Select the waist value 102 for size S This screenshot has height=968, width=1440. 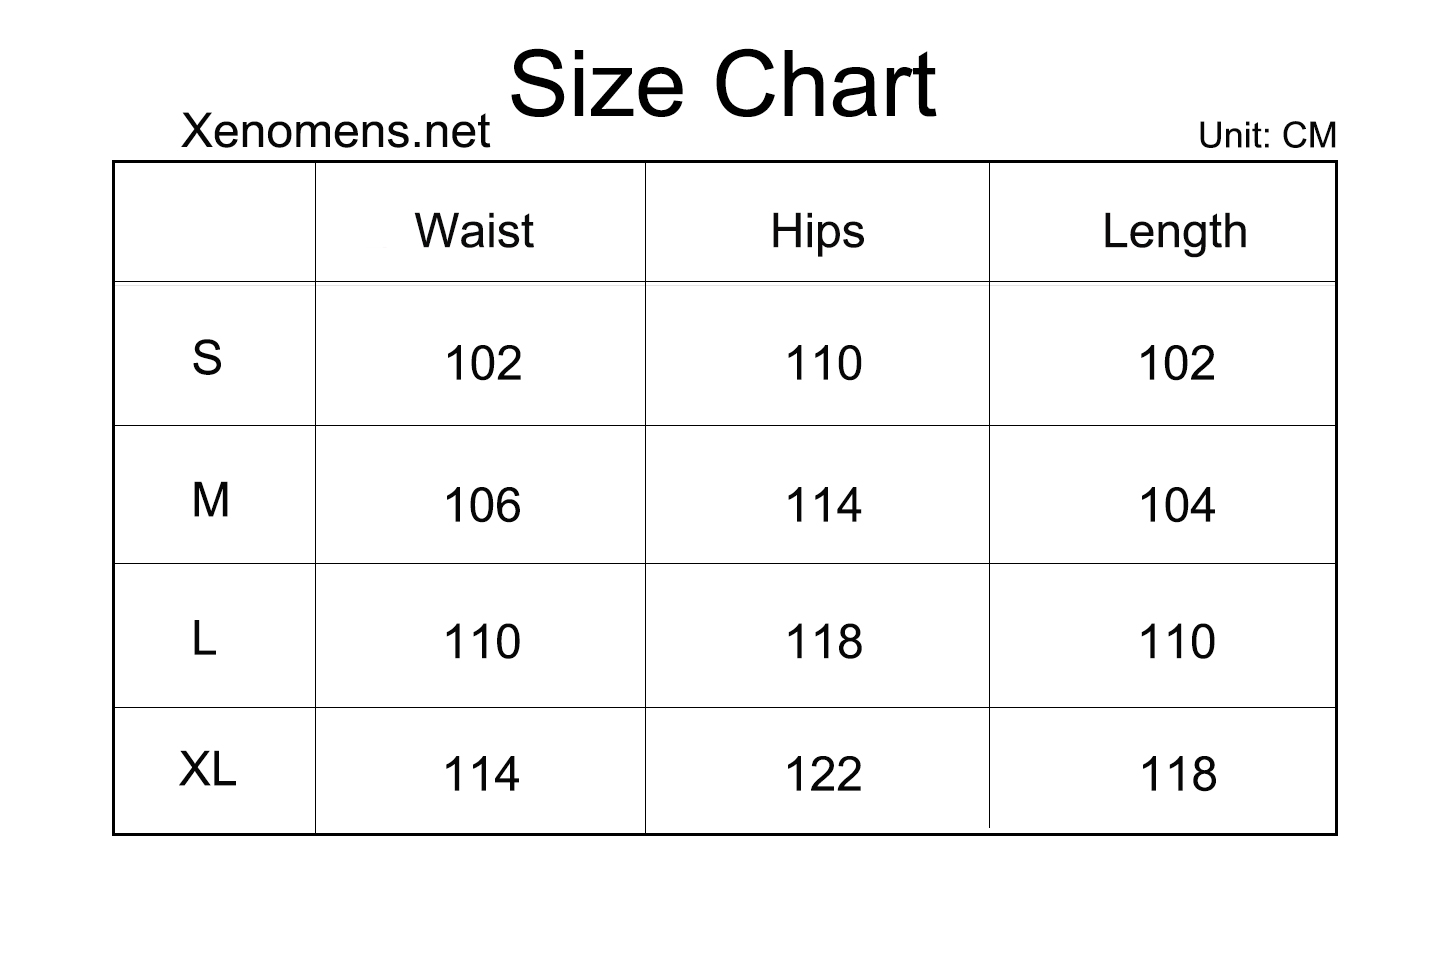(483, 363)
